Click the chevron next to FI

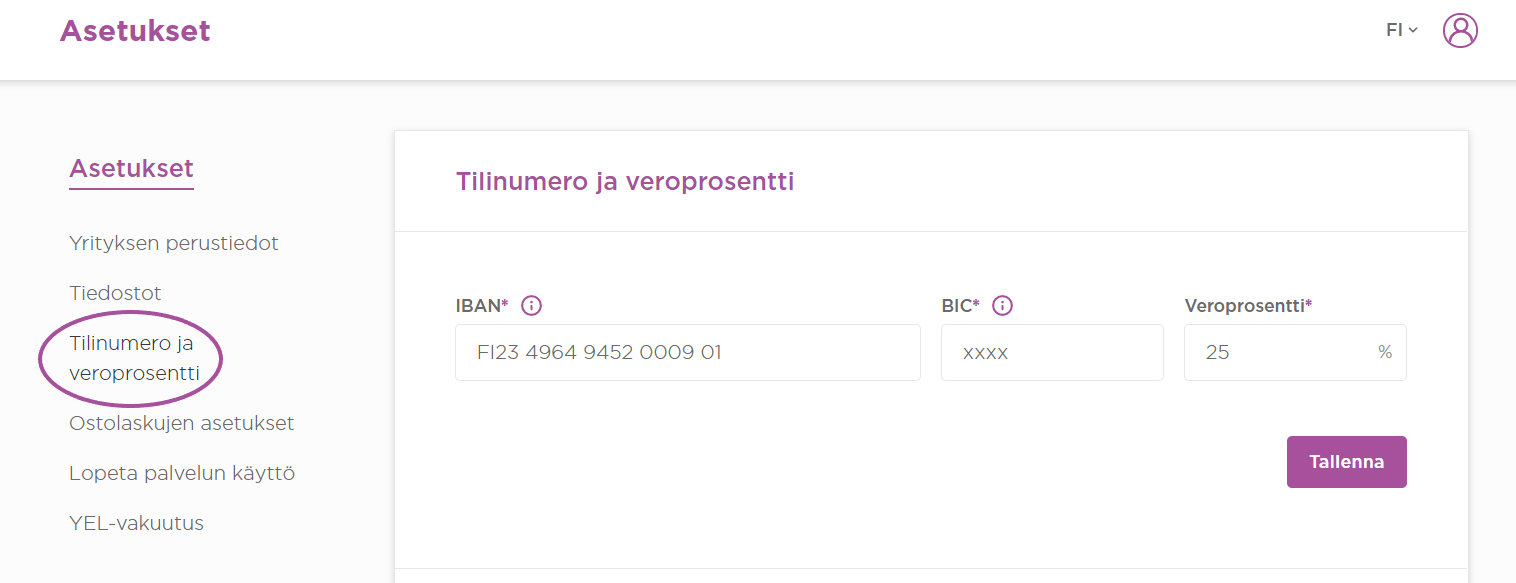[x=1413, y=31]
